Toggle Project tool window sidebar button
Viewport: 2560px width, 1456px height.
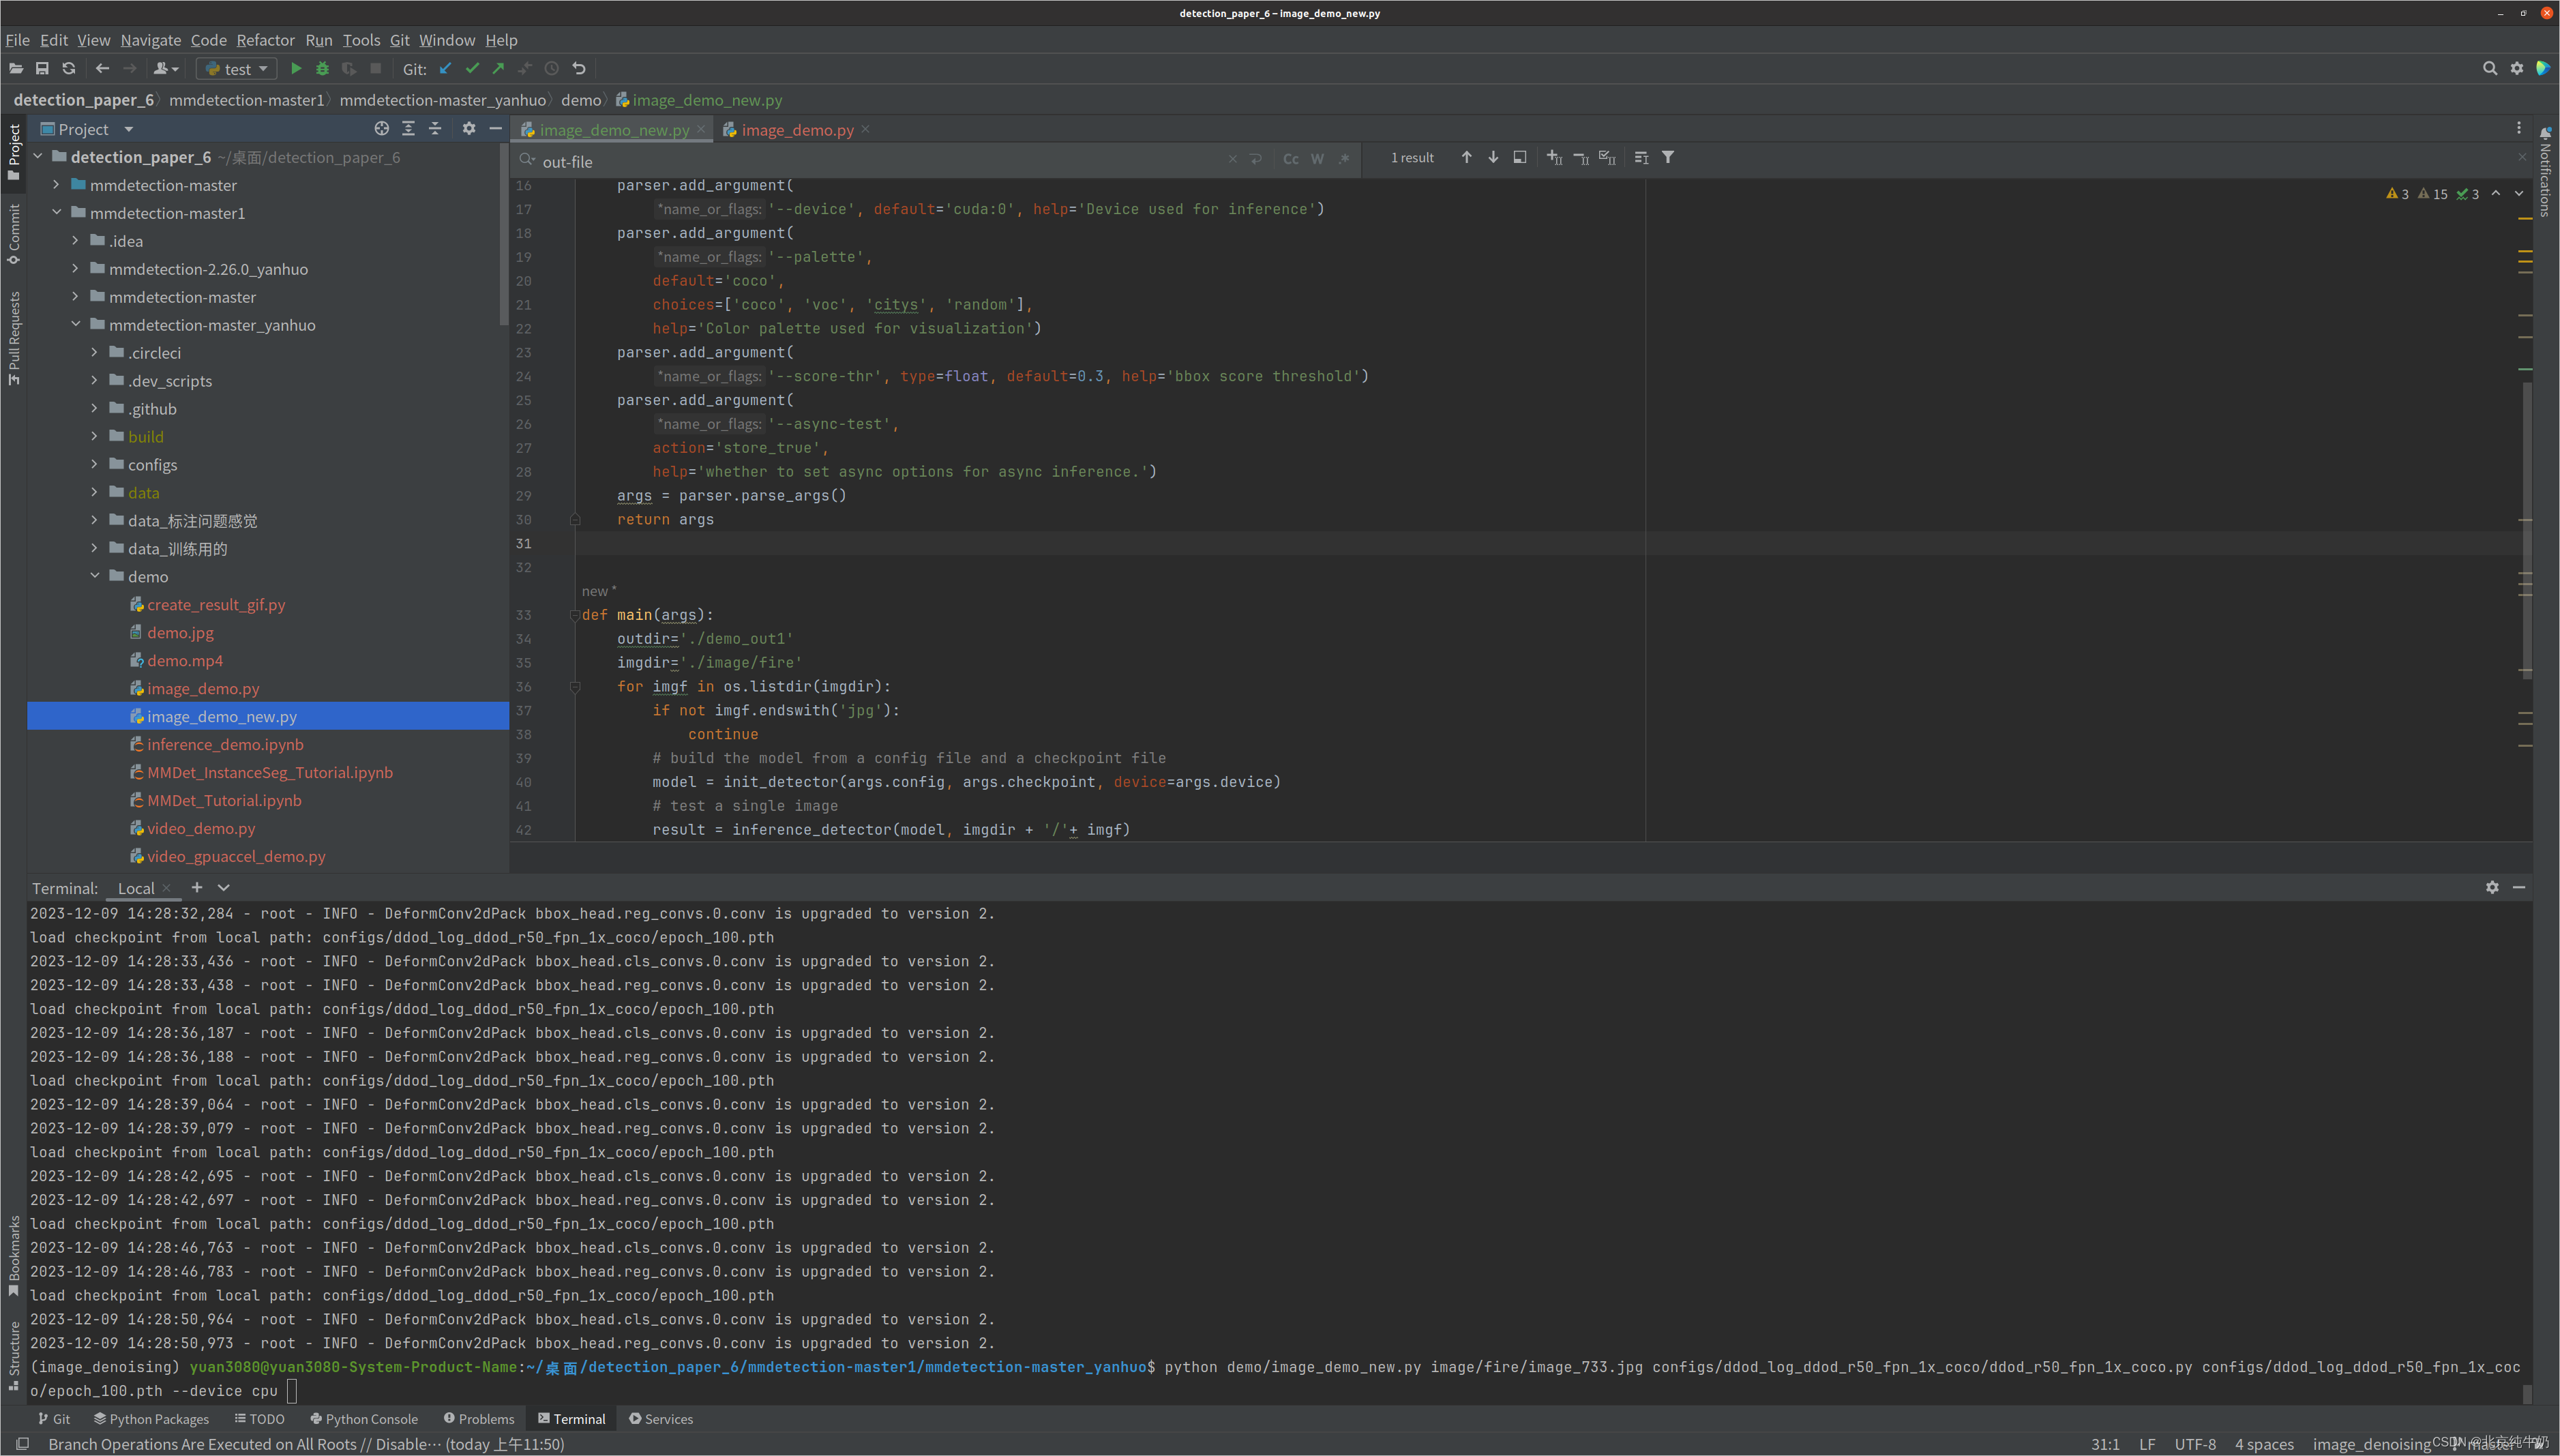pos(14,152)
